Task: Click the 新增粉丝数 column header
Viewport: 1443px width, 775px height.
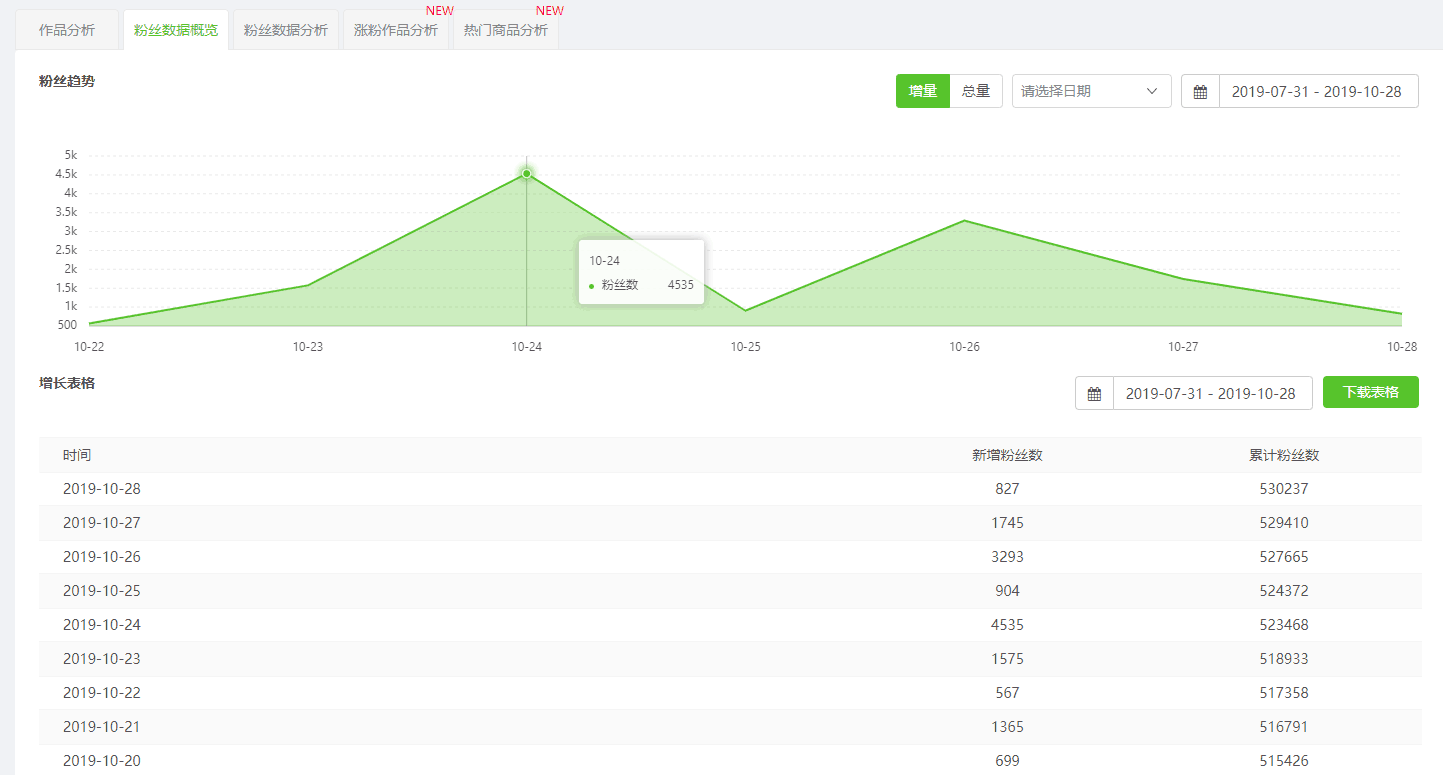Action: tap(1007, 455)
